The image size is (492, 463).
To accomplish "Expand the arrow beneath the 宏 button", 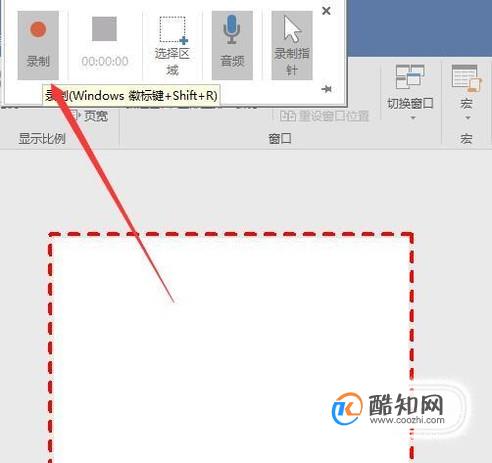I will pyautogui.click(x=467, y=118).
